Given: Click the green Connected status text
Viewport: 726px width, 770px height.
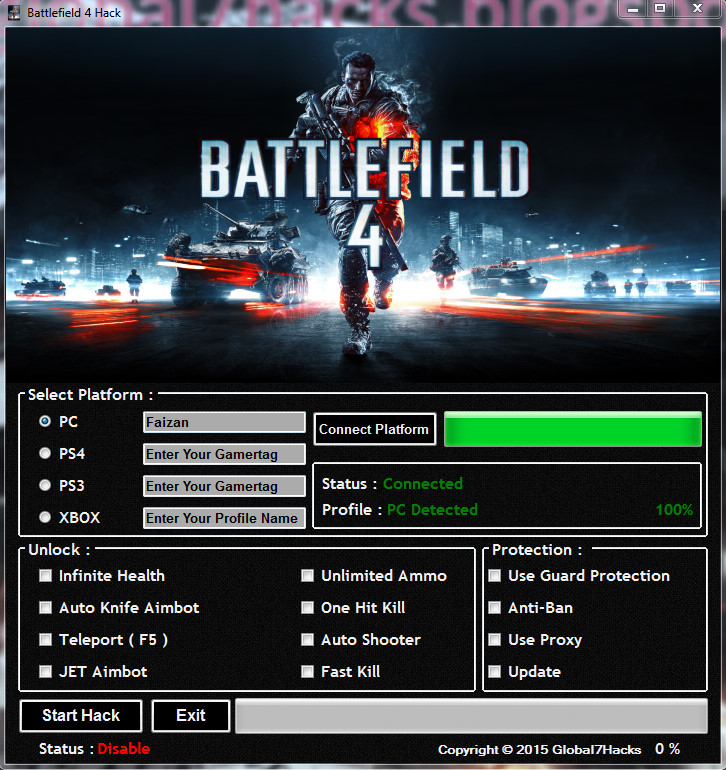Looking at the screenshot, I should 422,484.
